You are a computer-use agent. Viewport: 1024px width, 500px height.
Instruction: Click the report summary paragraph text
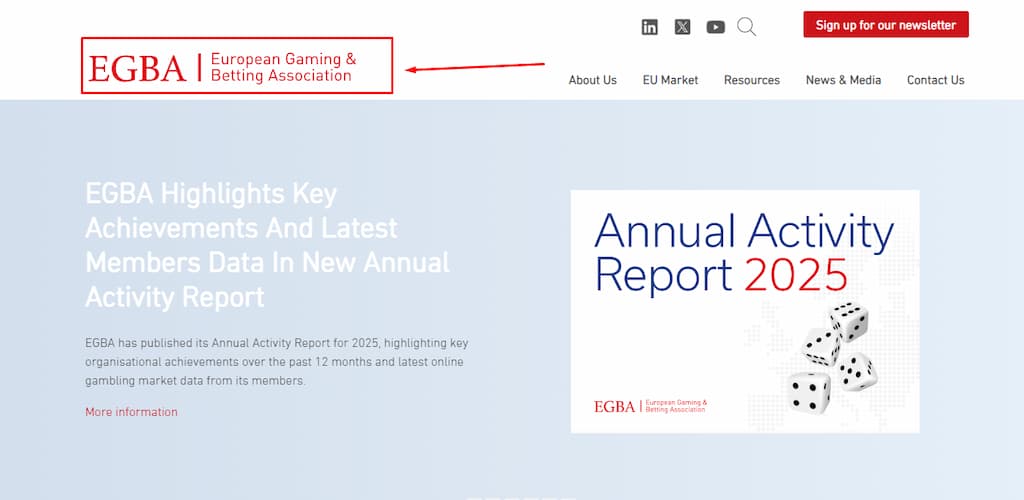point(276,362)
